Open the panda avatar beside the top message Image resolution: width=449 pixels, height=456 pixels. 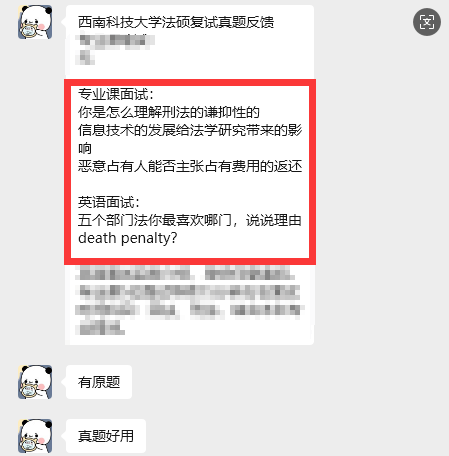[x=35, y=22]
